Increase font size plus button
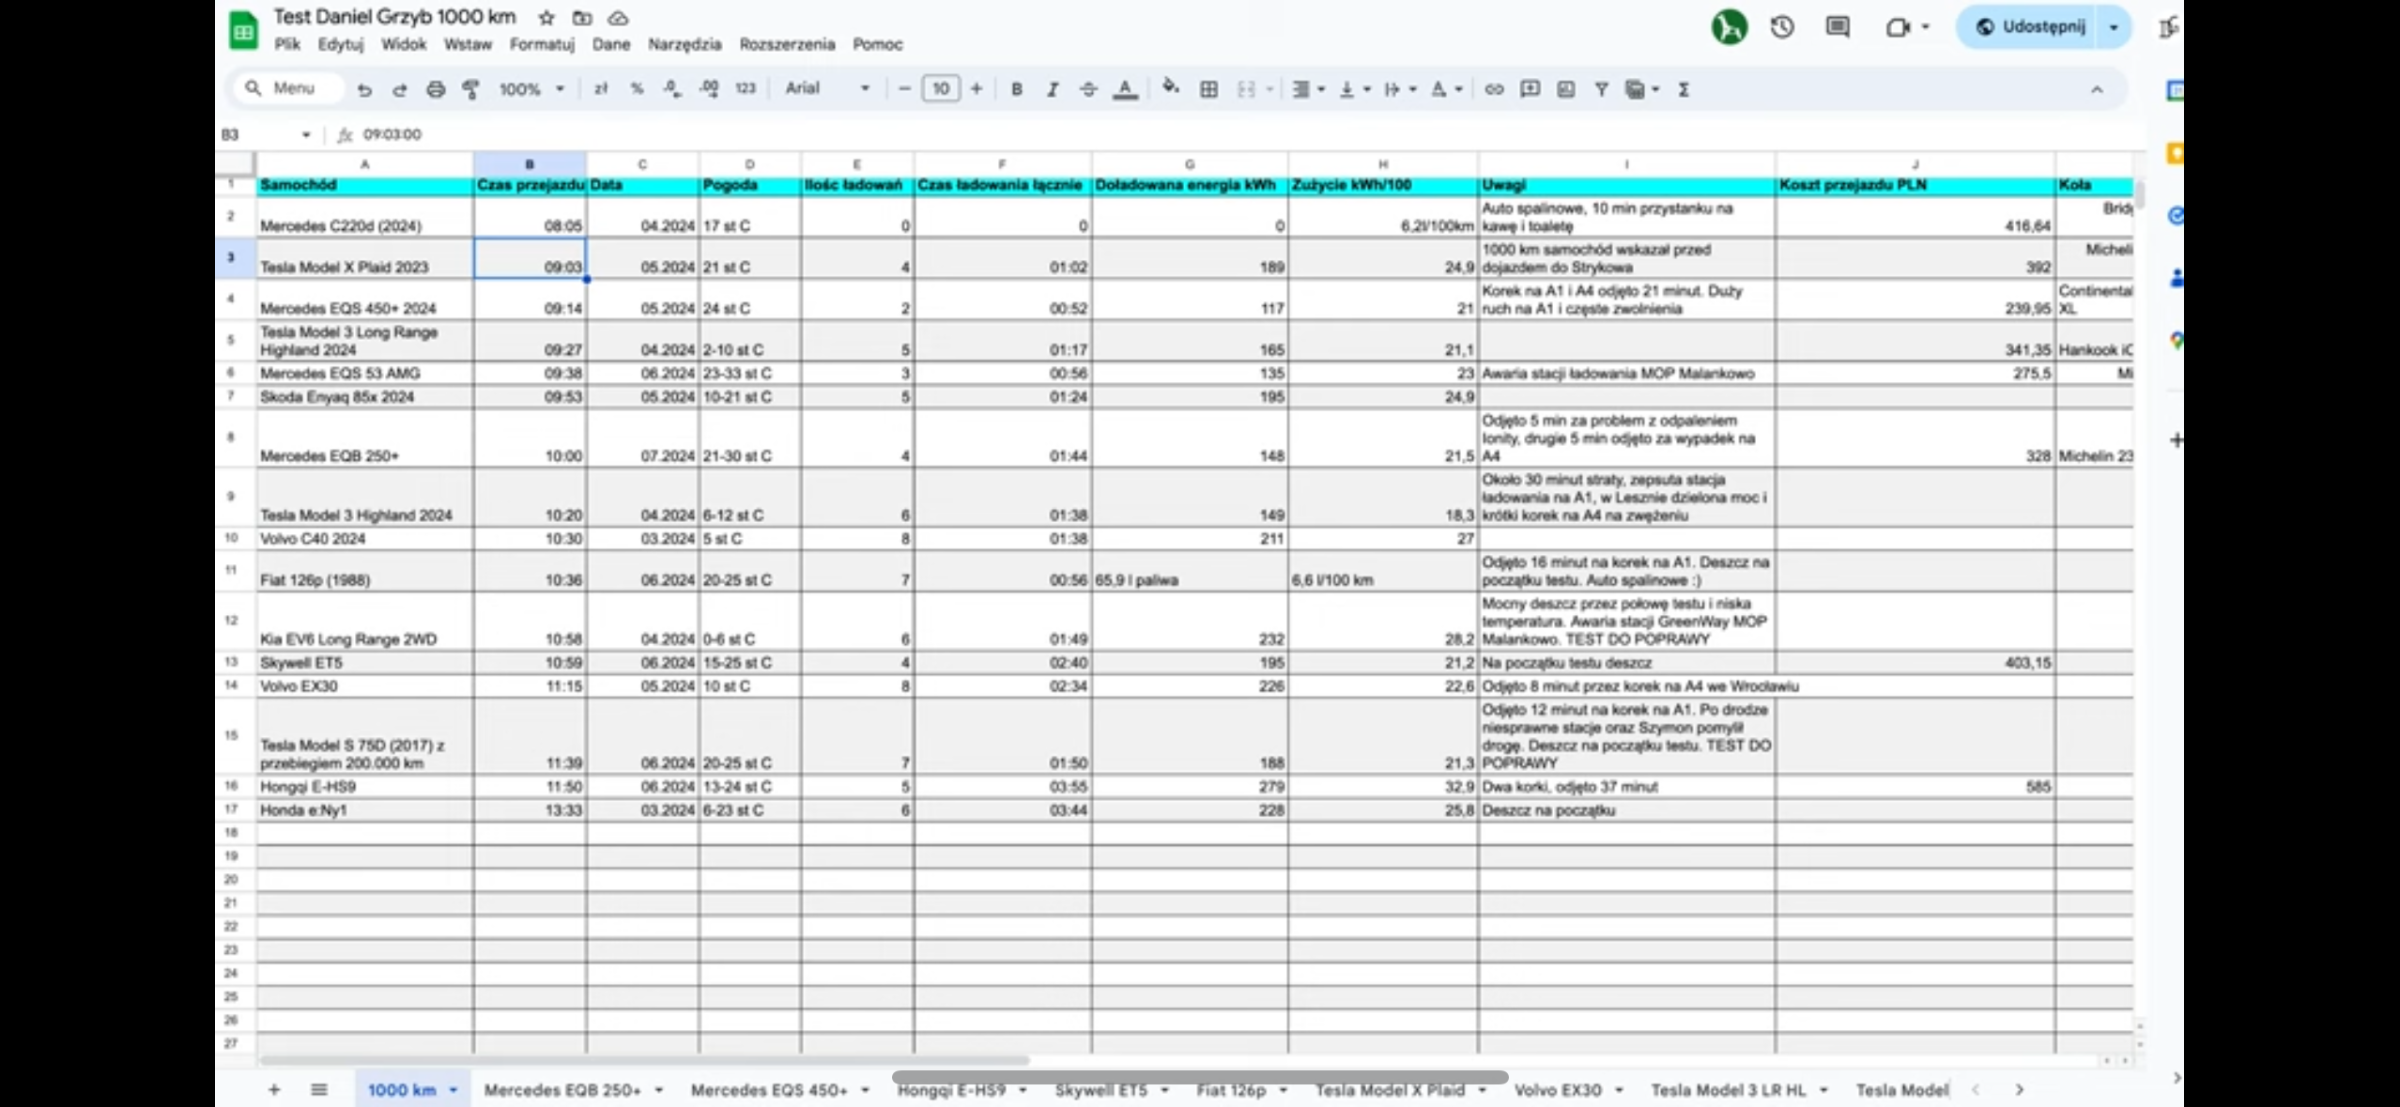Screen dimensions: 2400x1107 (x=976, y=89)
